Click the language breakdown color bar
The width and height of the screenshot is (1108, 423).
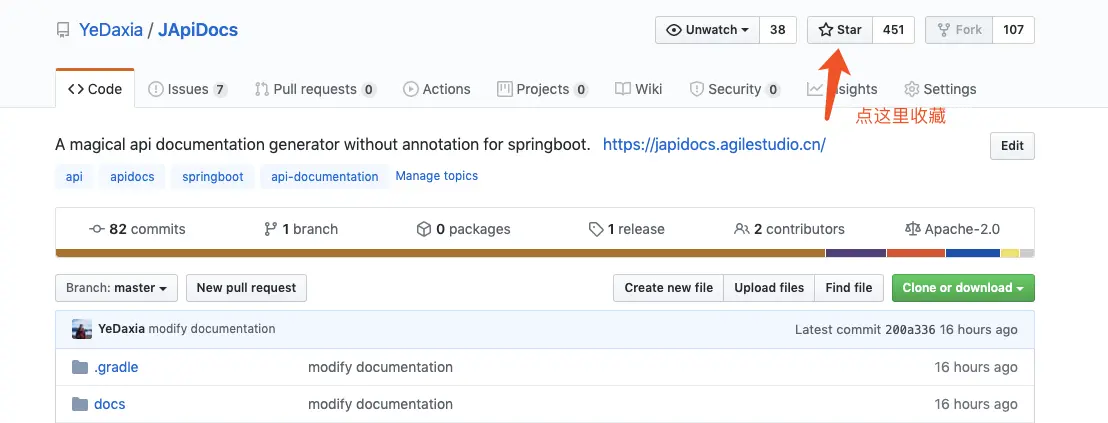click(x=545, y=253)
